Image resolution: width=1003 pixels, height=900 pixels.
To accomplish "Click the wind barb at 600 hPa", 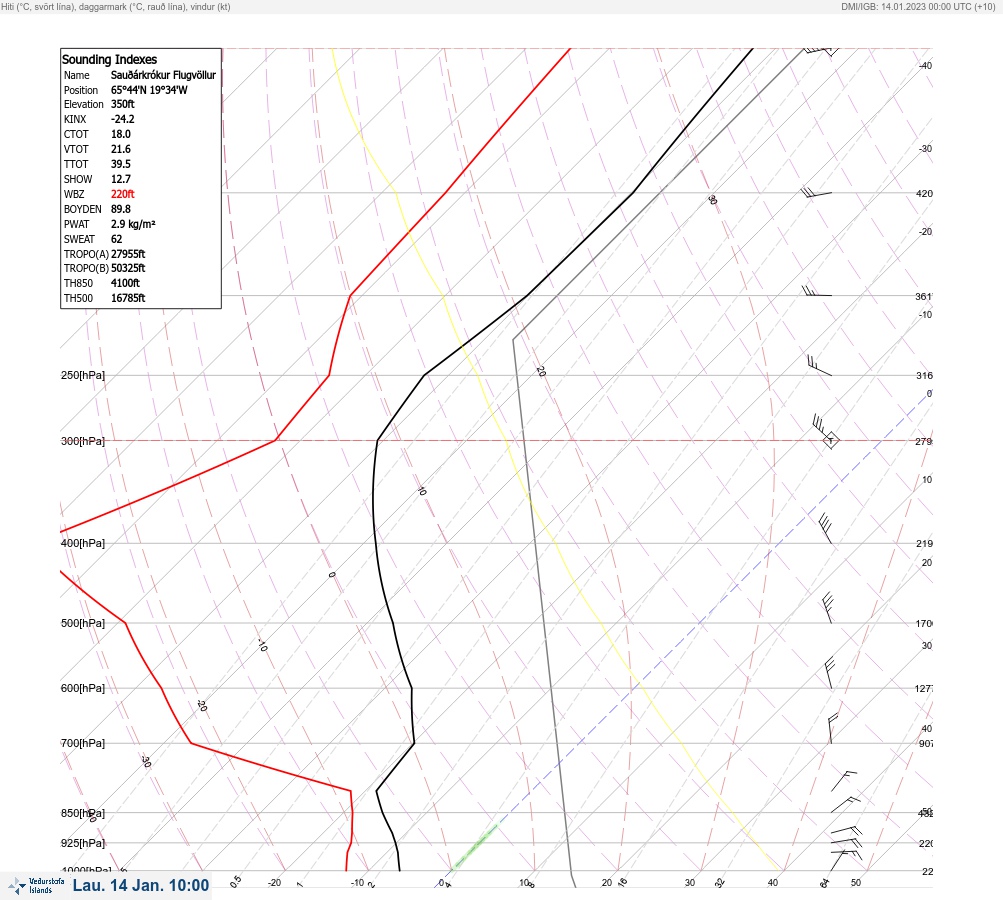I will pos(830,673).
